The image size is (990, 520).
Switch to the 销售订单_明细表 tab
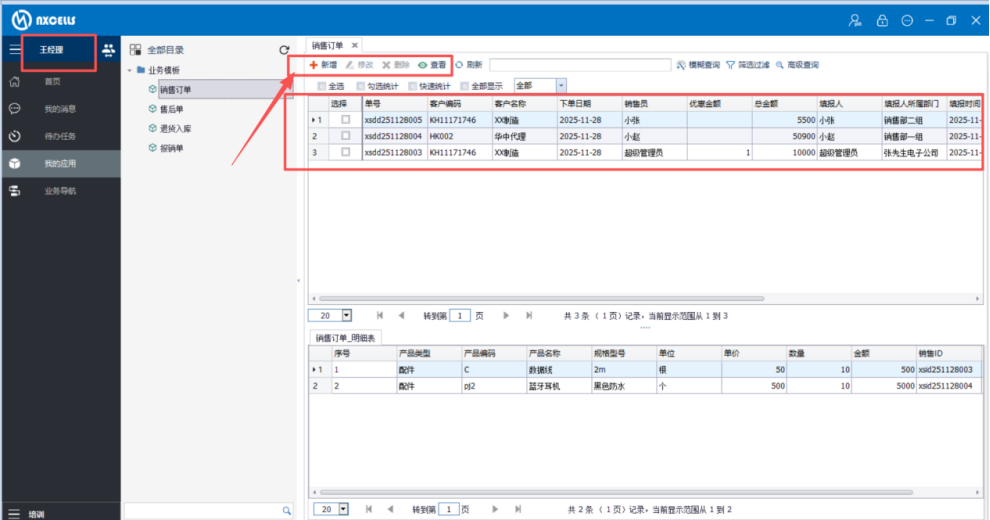[x=344, y=337]
